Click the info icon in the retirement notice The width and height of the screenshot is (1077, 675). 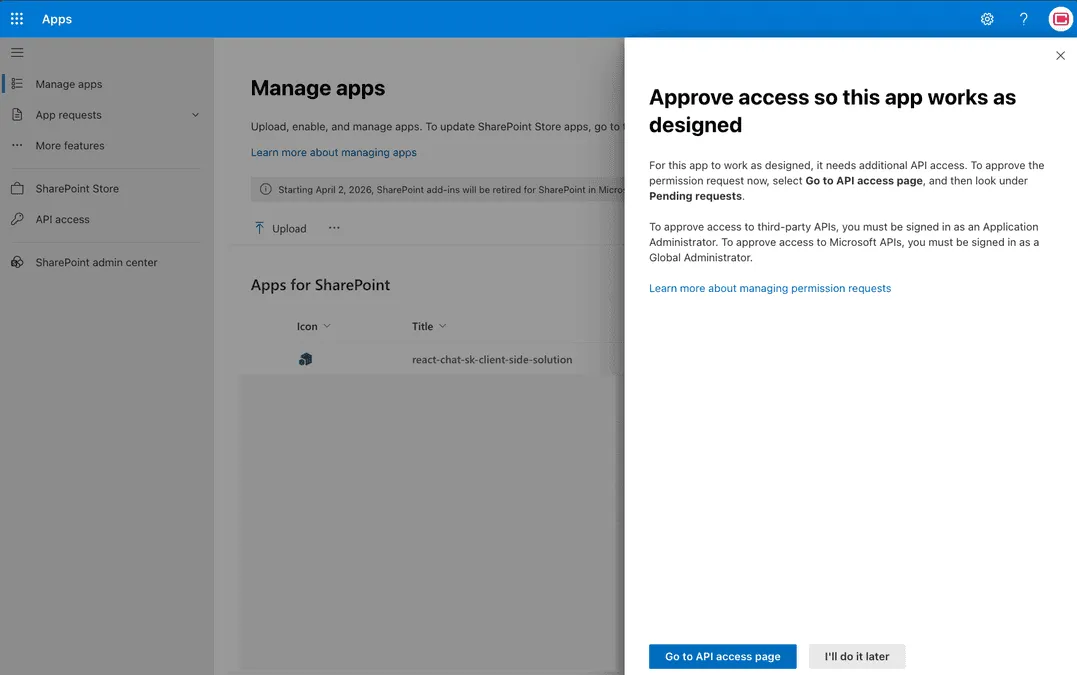[265, 188]
